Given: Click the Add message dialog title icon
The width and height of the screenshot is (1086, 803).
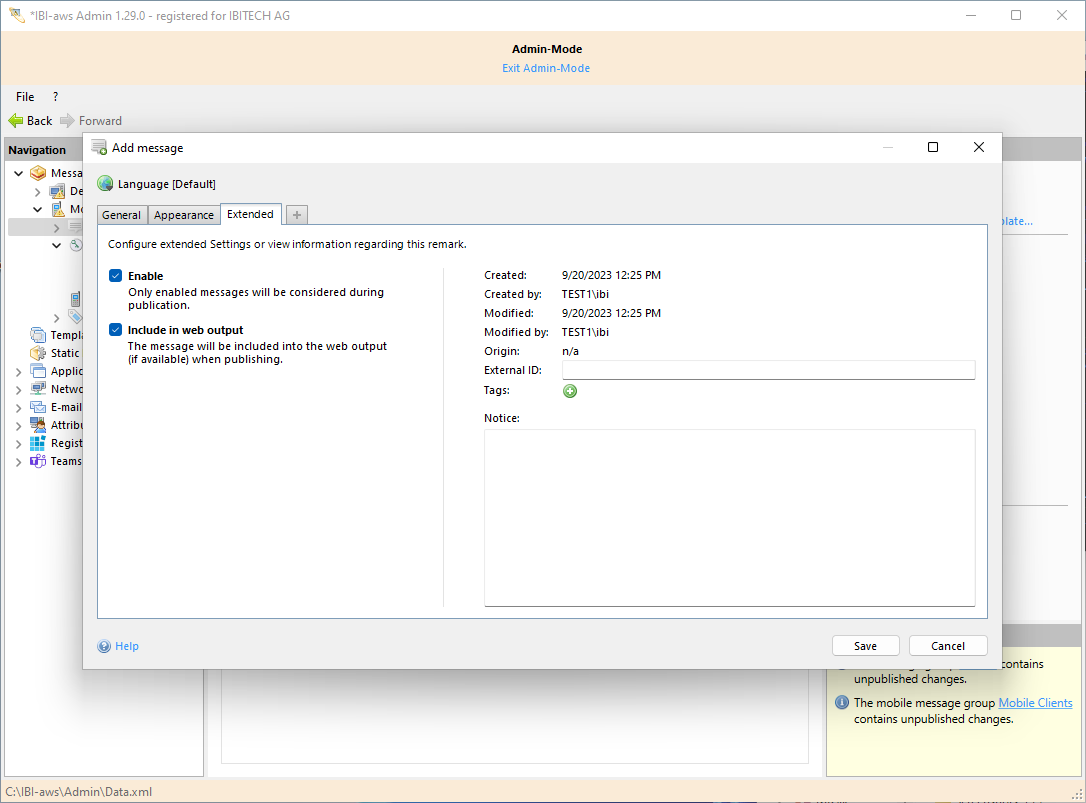Looking at the screenshot, I should 99,147.
